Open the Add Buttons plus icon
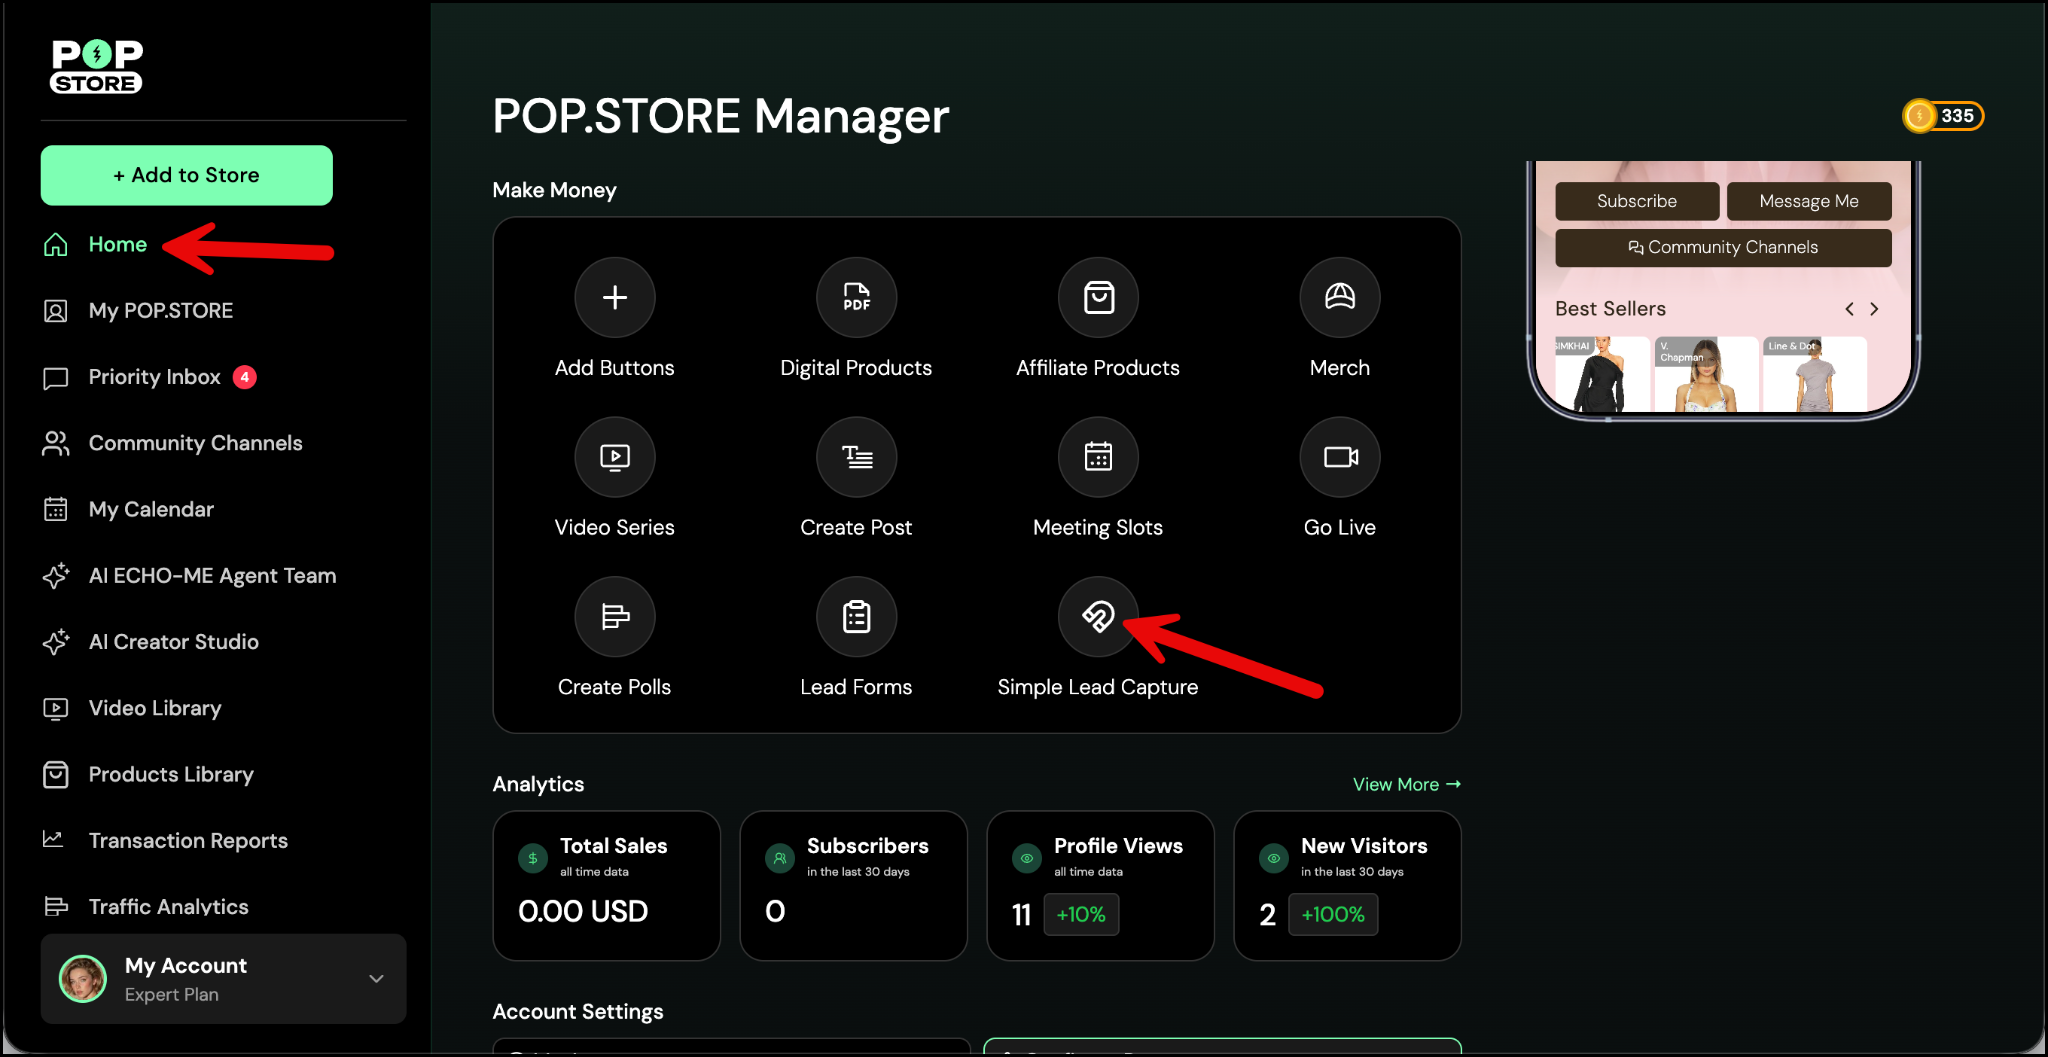 614,297
